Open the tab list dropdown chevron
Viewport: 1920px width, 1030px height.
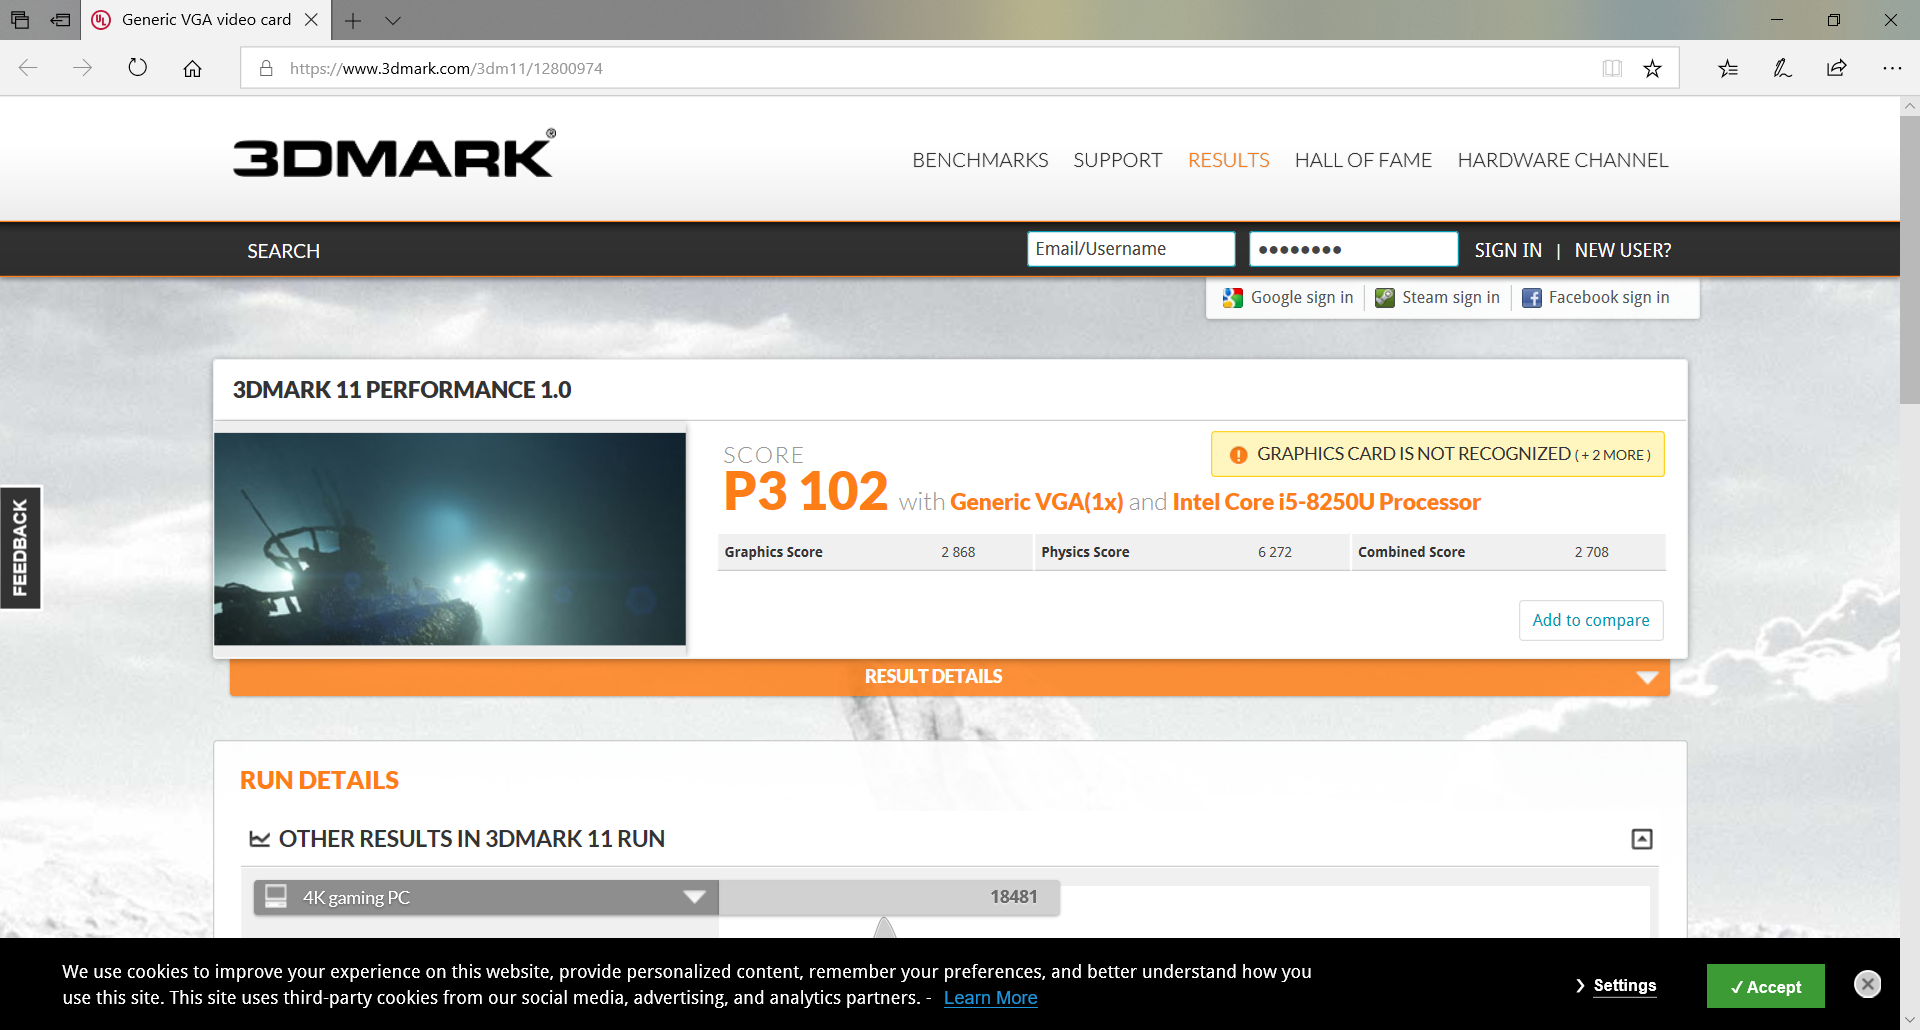[393, 20]
